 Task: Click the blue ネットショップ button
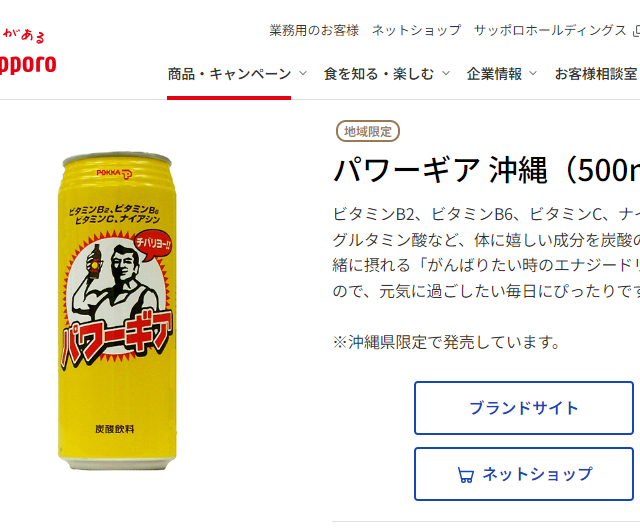click(x=524, y=474)
